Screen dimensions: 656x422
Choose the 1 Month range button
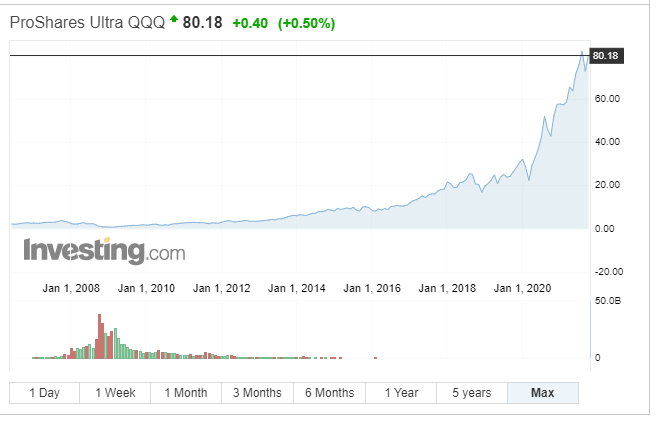[186, 393]
